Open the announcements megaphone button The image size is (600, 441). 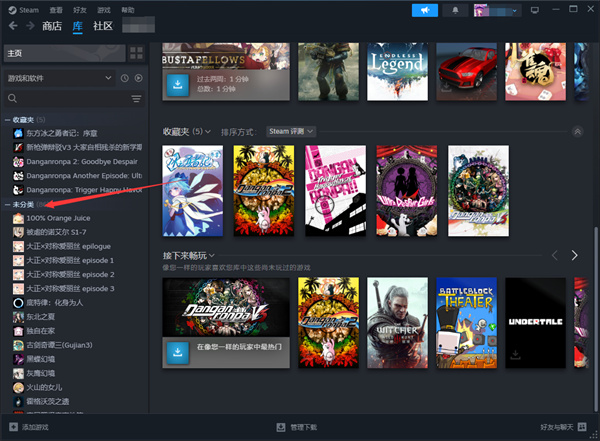(x=425, y=10)
